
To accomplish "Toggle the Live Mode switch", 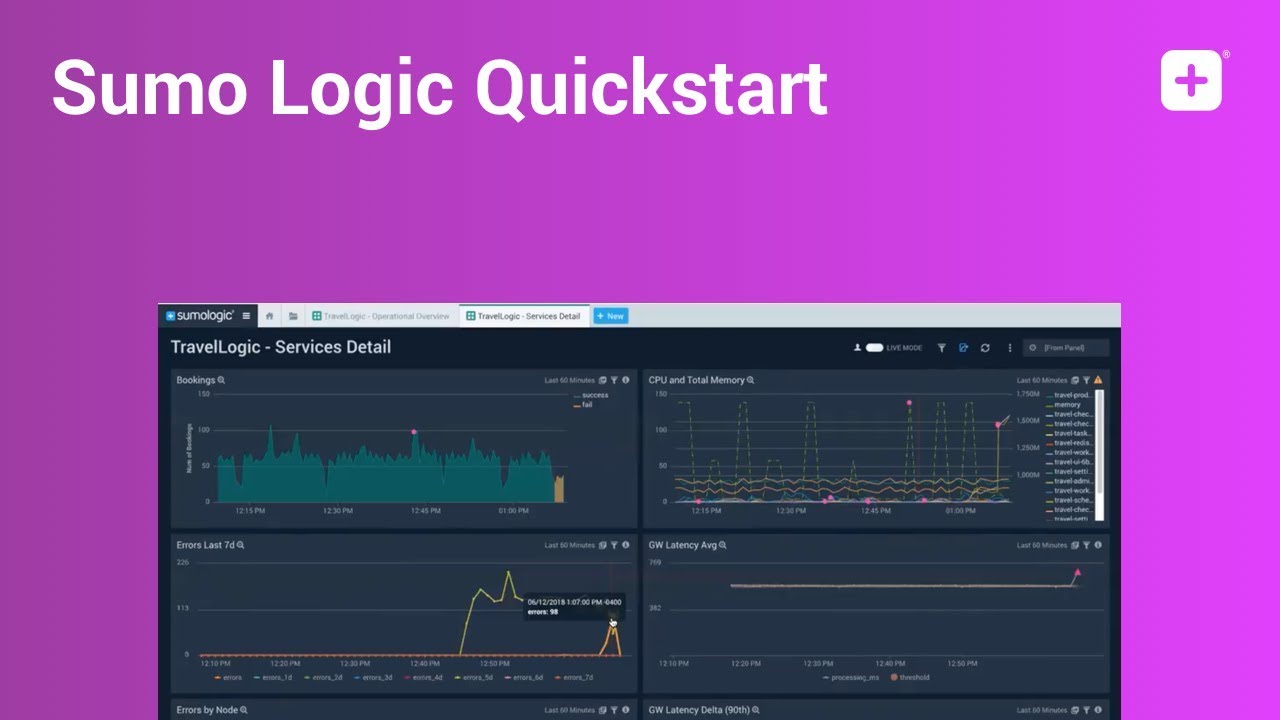I will (875, 348).
